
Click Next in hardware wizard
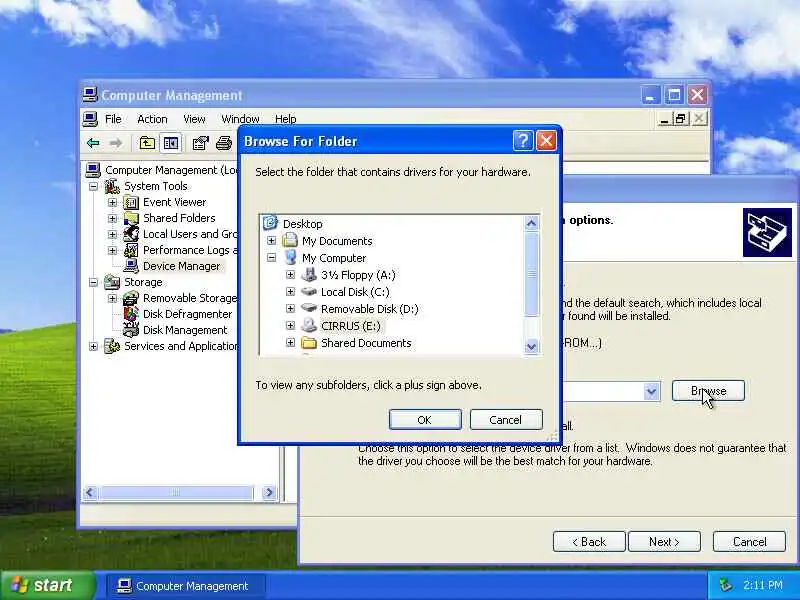[x=664, y=541]
